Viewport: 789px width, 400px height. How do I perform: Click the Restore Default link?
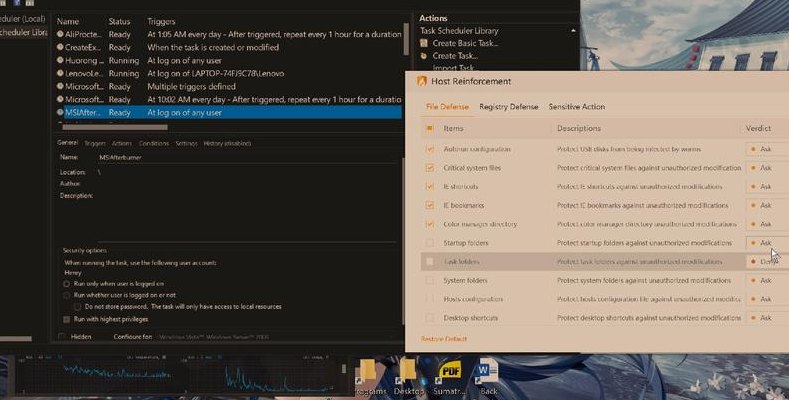(x=444, y=339)
